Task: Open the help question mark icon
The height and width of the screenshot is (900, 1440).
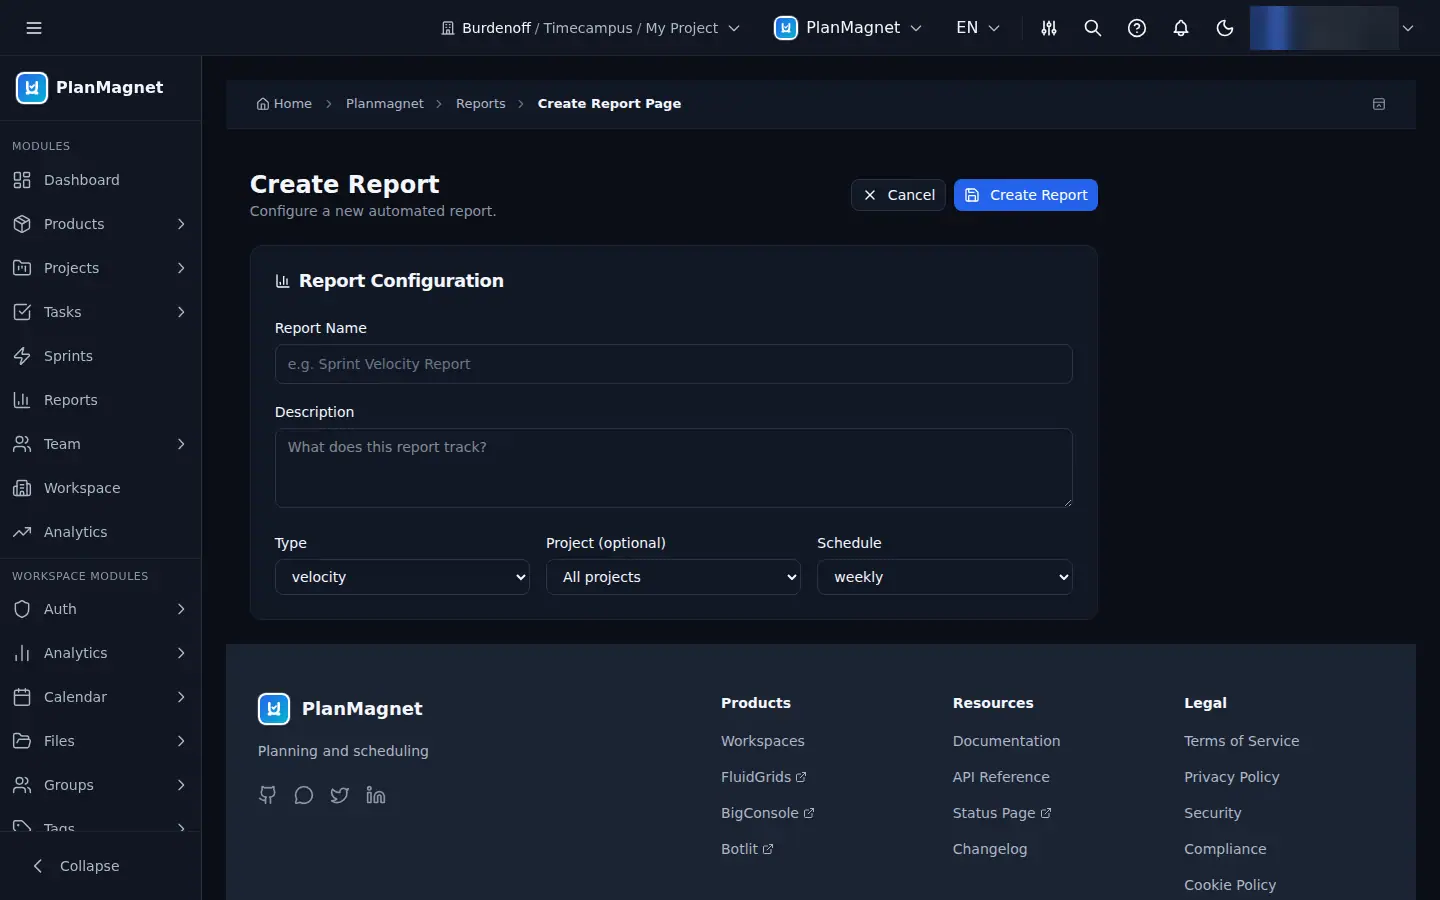Action: pos(1137,28)
